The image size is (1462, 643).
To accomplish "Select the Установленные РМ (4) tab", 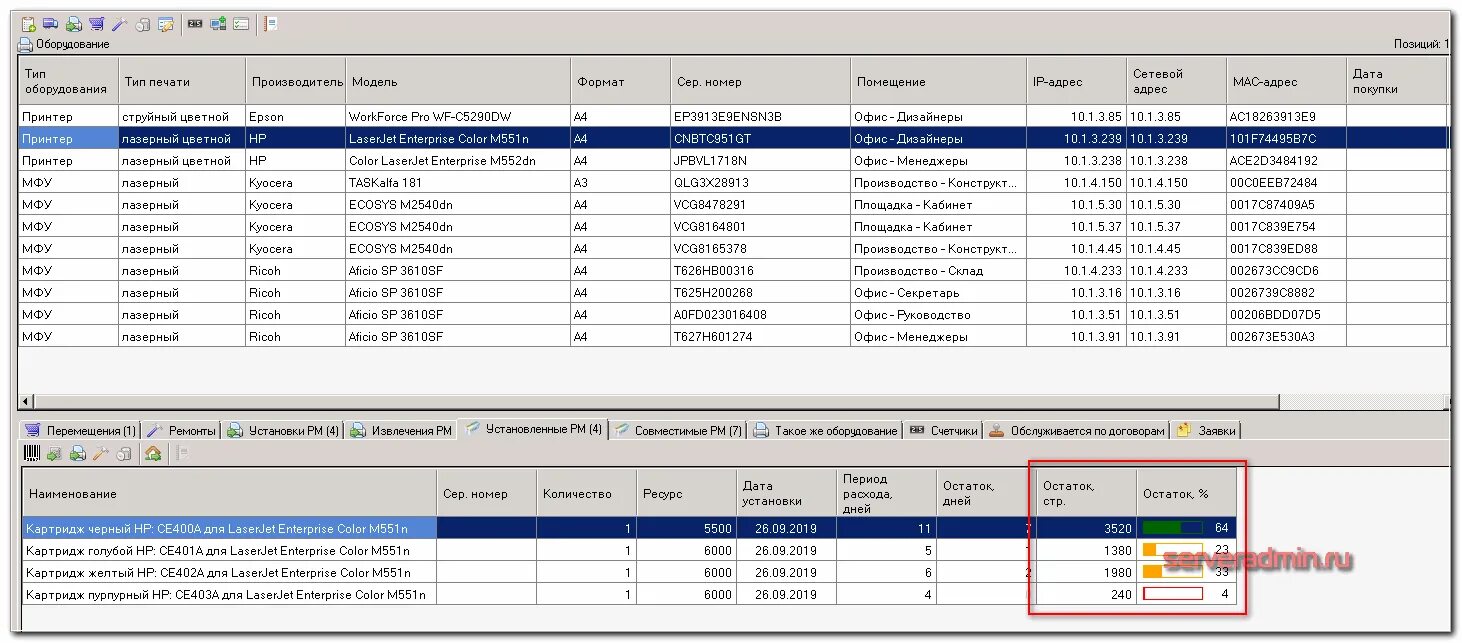I will tap(534, 429).
